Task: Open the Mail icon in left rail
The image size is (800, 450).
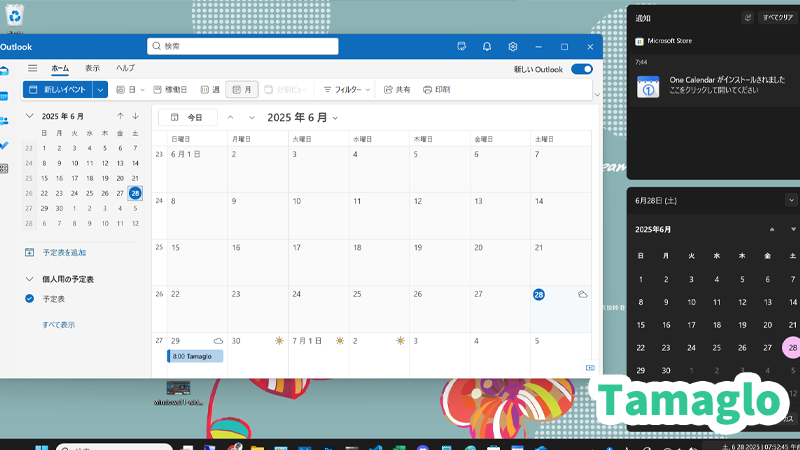Action: [x=4, y=71]
